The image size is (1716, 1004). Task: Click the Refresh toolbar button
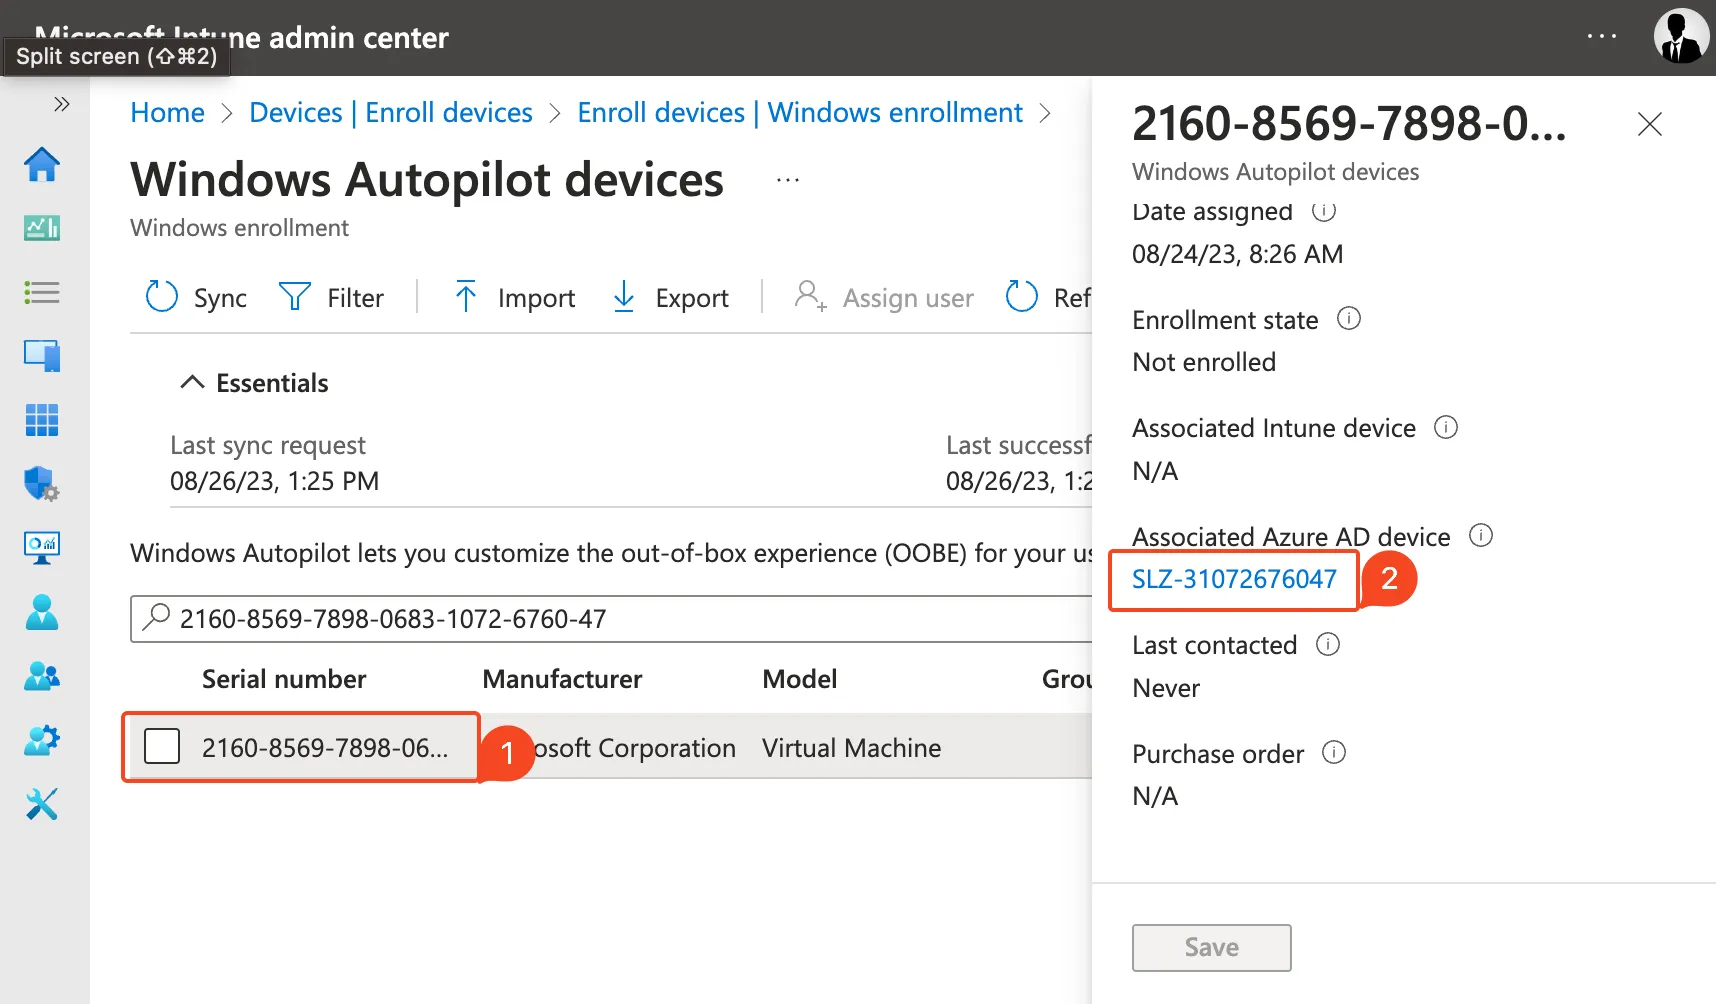coord(1047,297)
